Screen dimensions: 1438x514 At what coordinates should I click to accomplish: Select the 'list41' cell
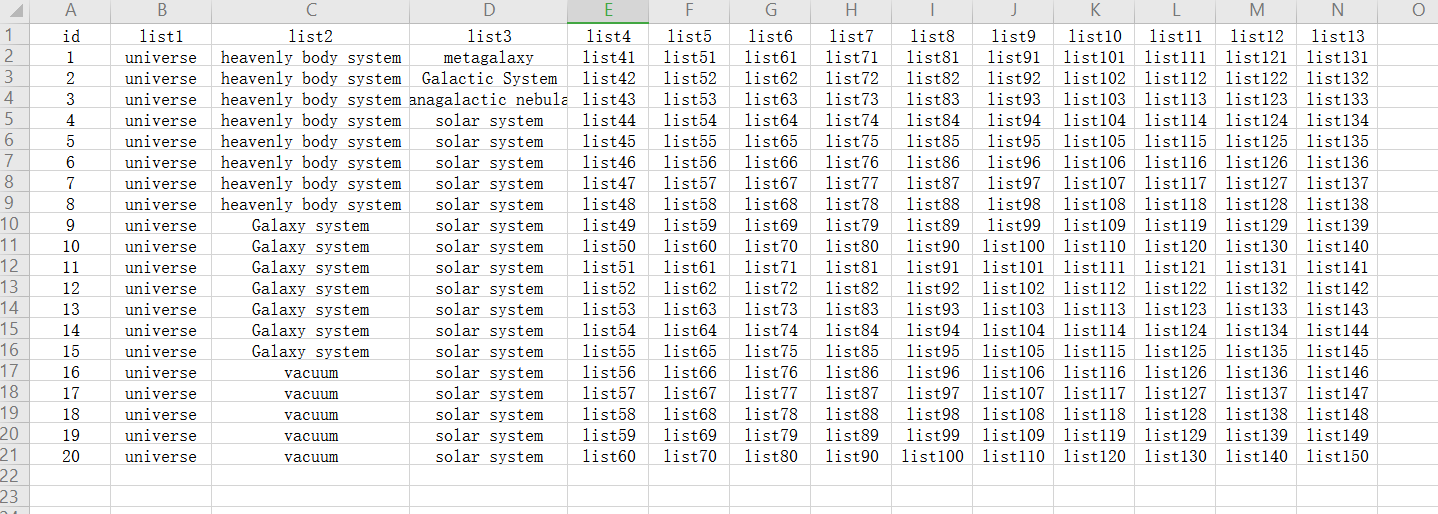[x=608, y=57]
